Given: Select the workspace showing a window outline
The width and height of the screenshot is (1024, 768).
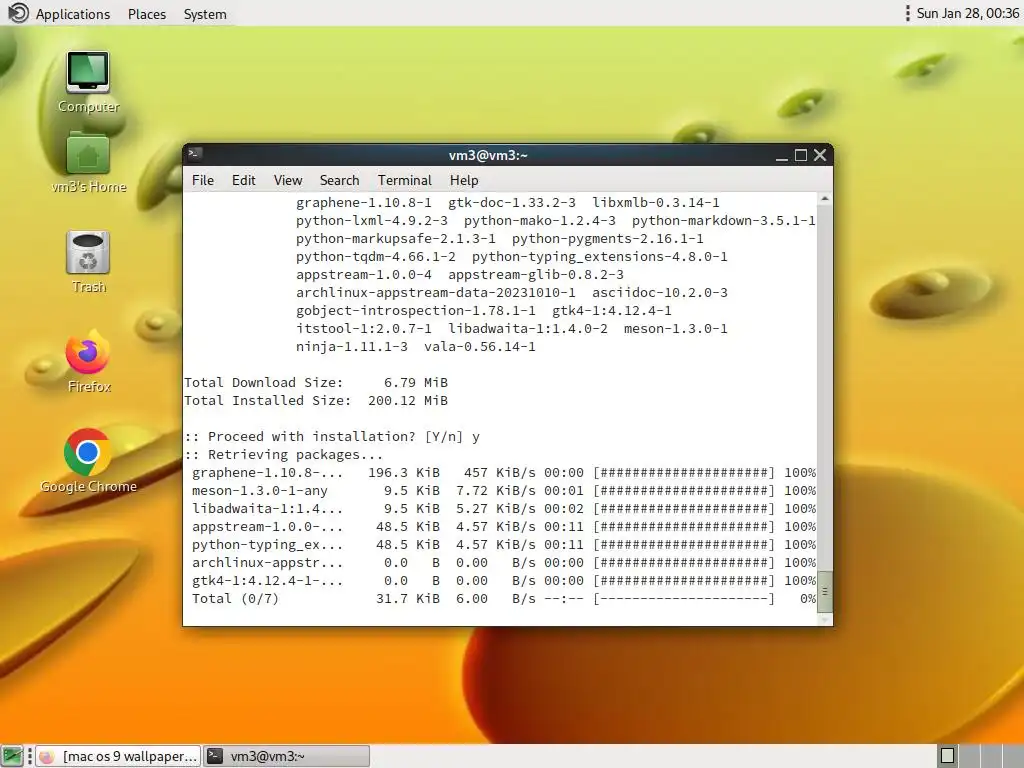Looking at the screenshot, I should point(948,756).
